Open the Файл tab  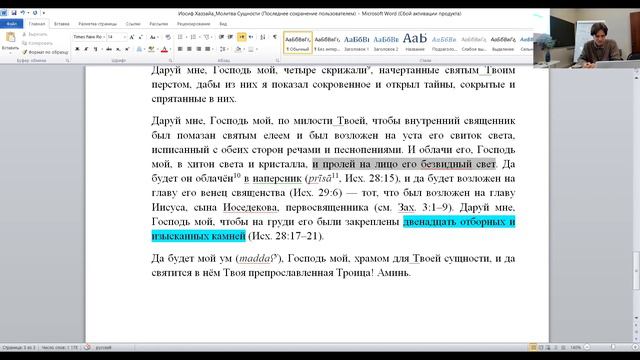click(11, 24)
